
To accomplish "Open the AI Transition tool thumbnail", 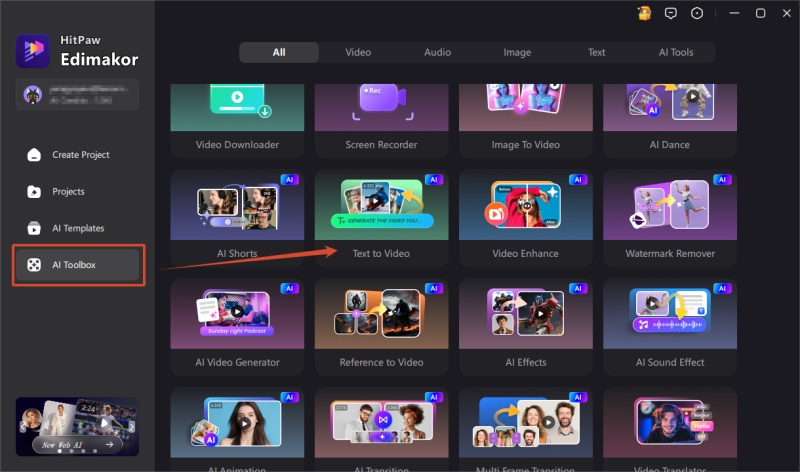I will [x=382, y=423].
